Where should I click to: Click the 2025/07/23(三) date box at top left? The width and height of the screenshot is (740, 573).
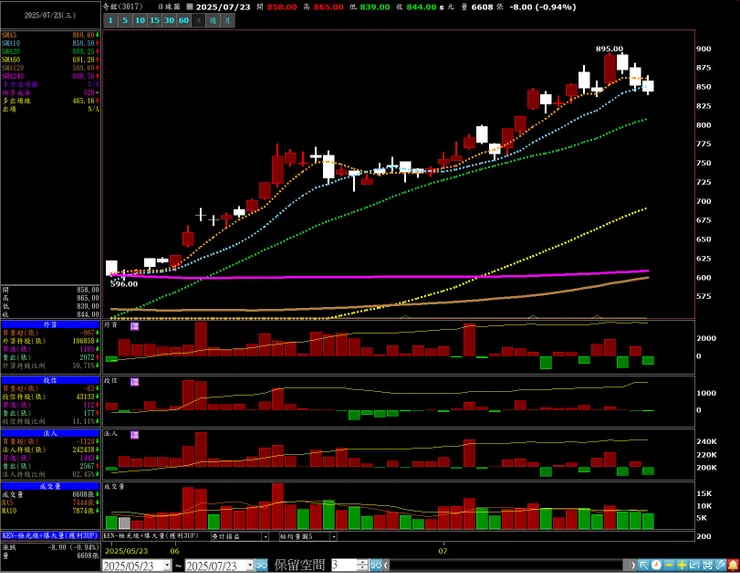click(x=50, y=15)
